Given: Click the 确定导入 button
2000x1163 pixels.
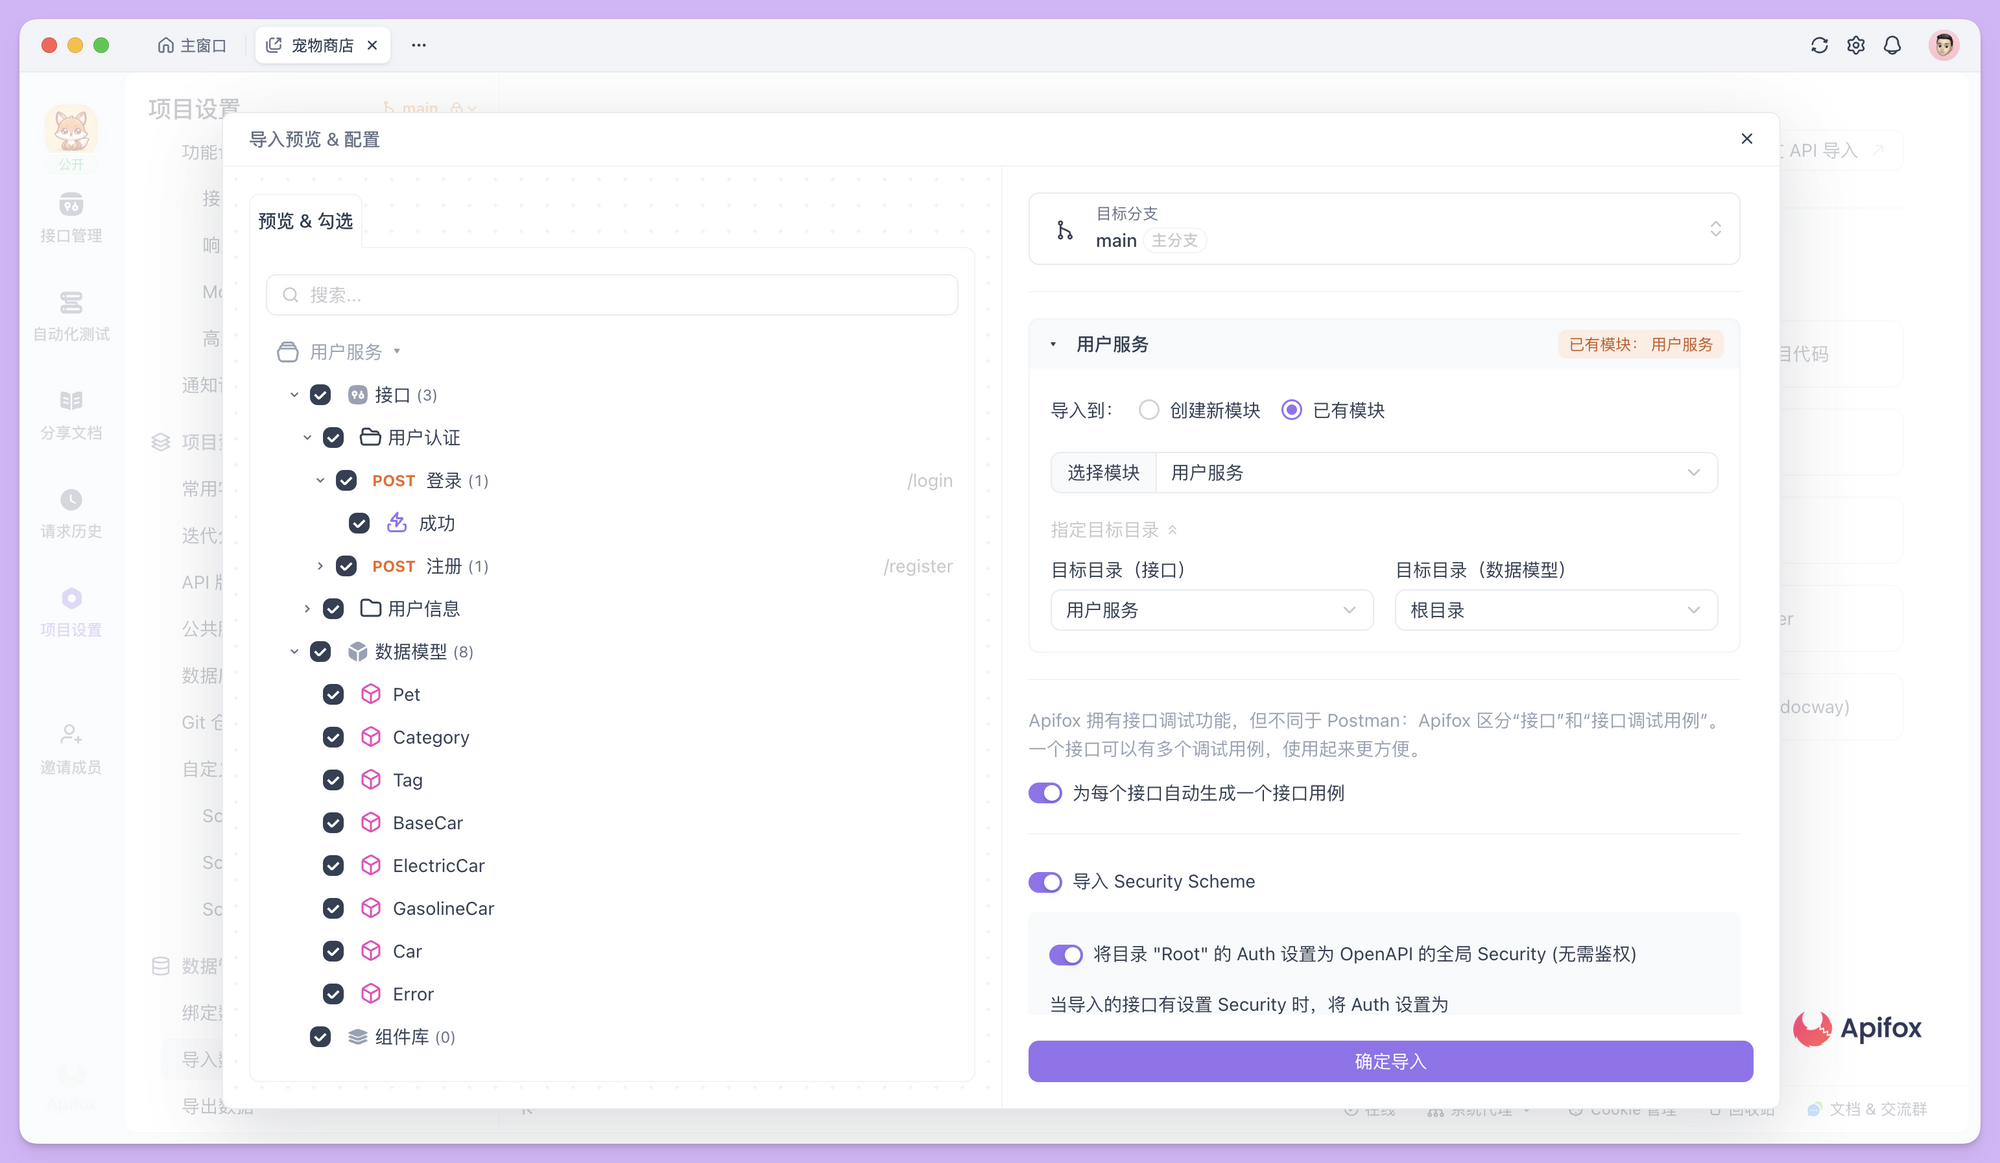Looking at the screenshot, I should coord(1390,1061).
